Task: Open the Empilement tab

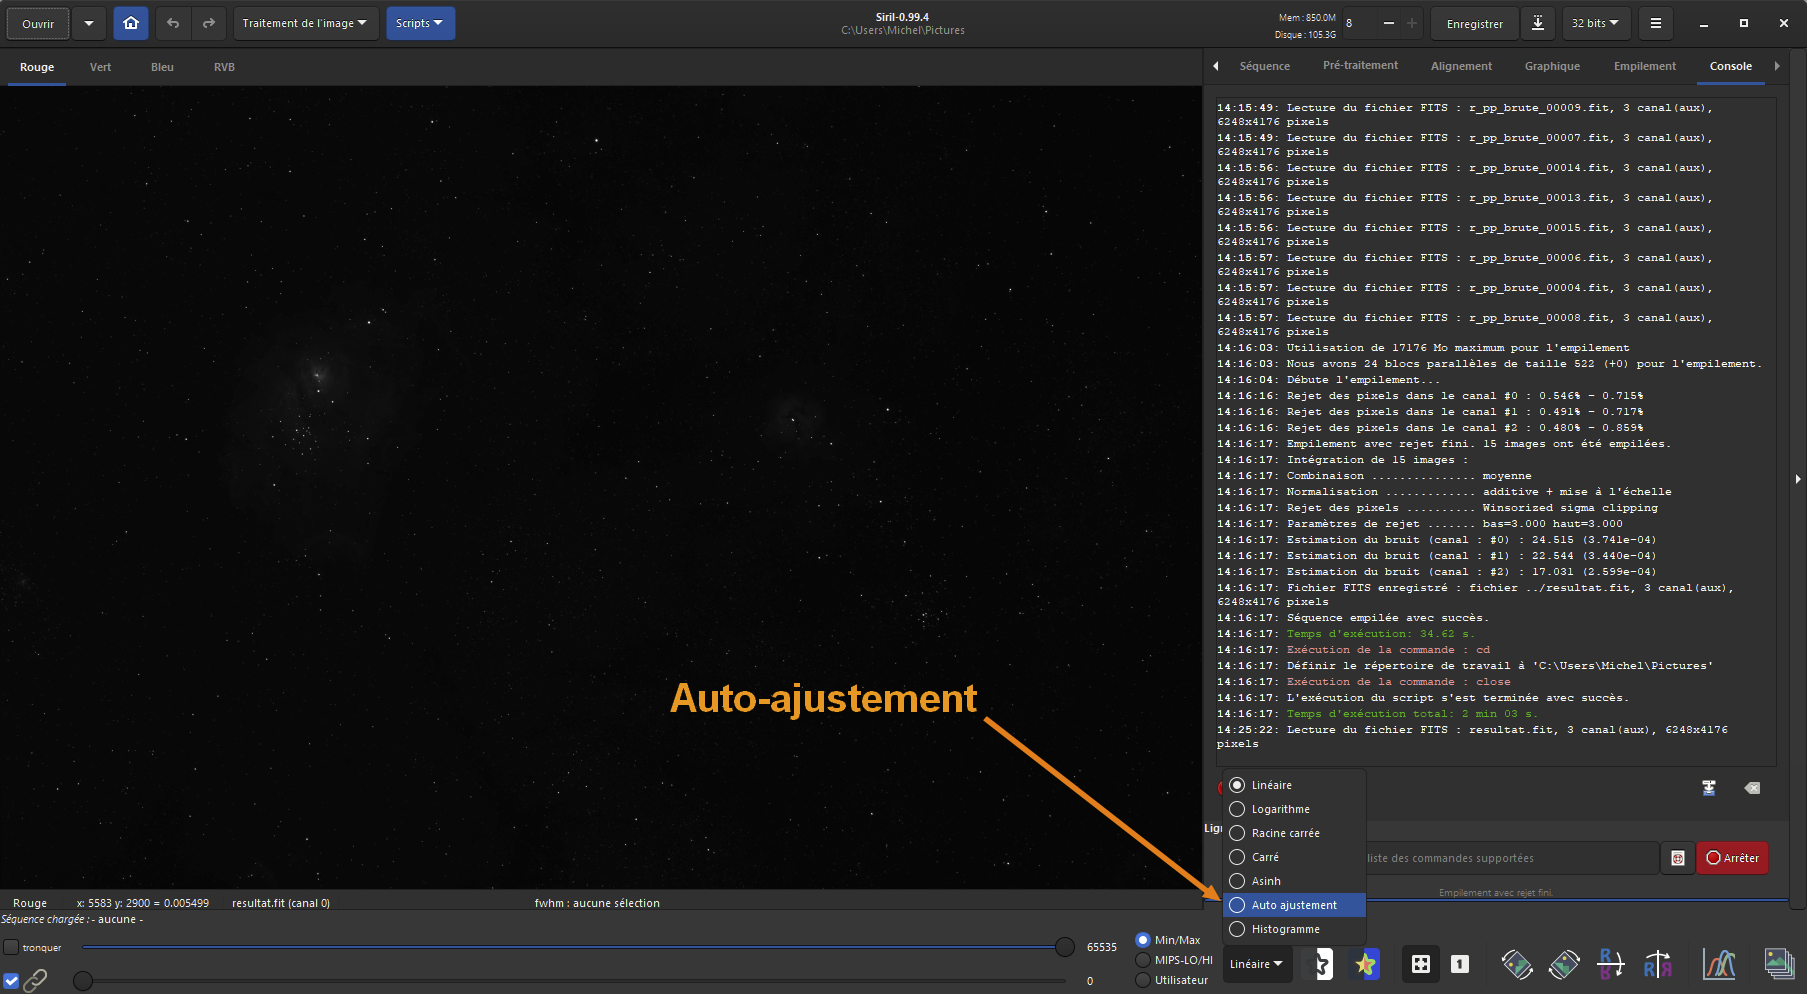Action: (1644, 66)
